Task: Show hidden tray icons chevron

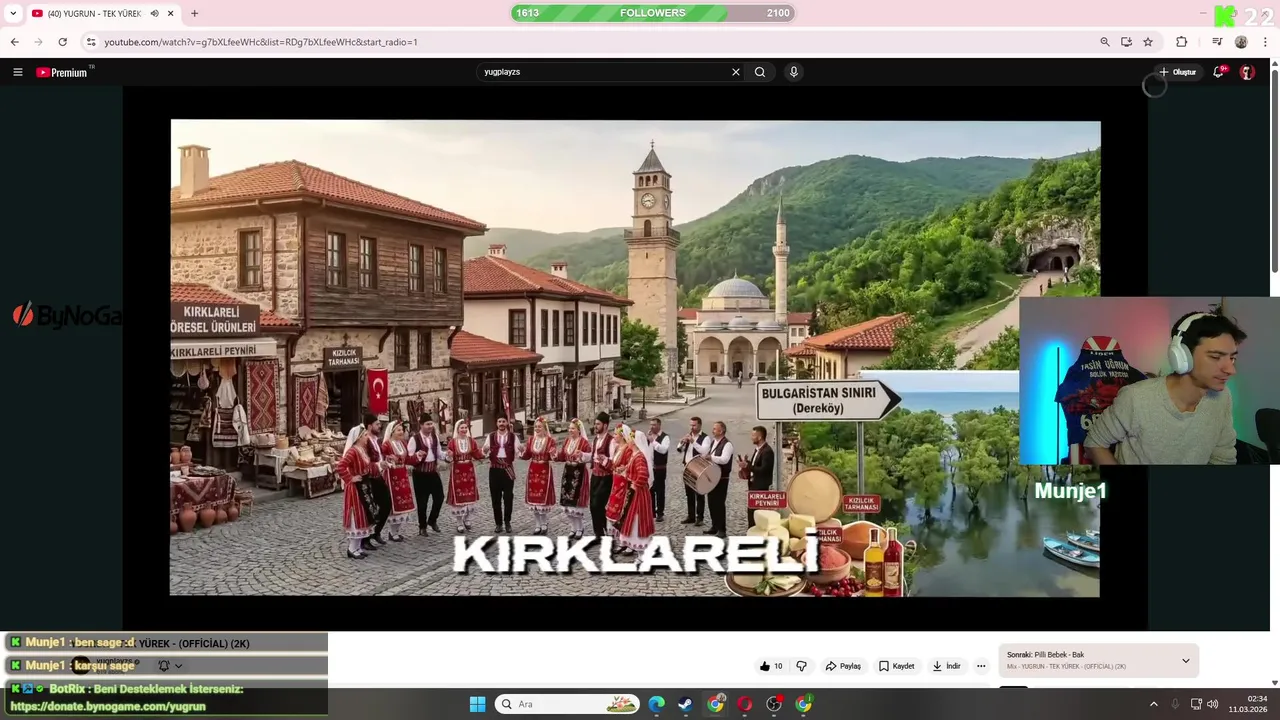Action: [1153, 704]
